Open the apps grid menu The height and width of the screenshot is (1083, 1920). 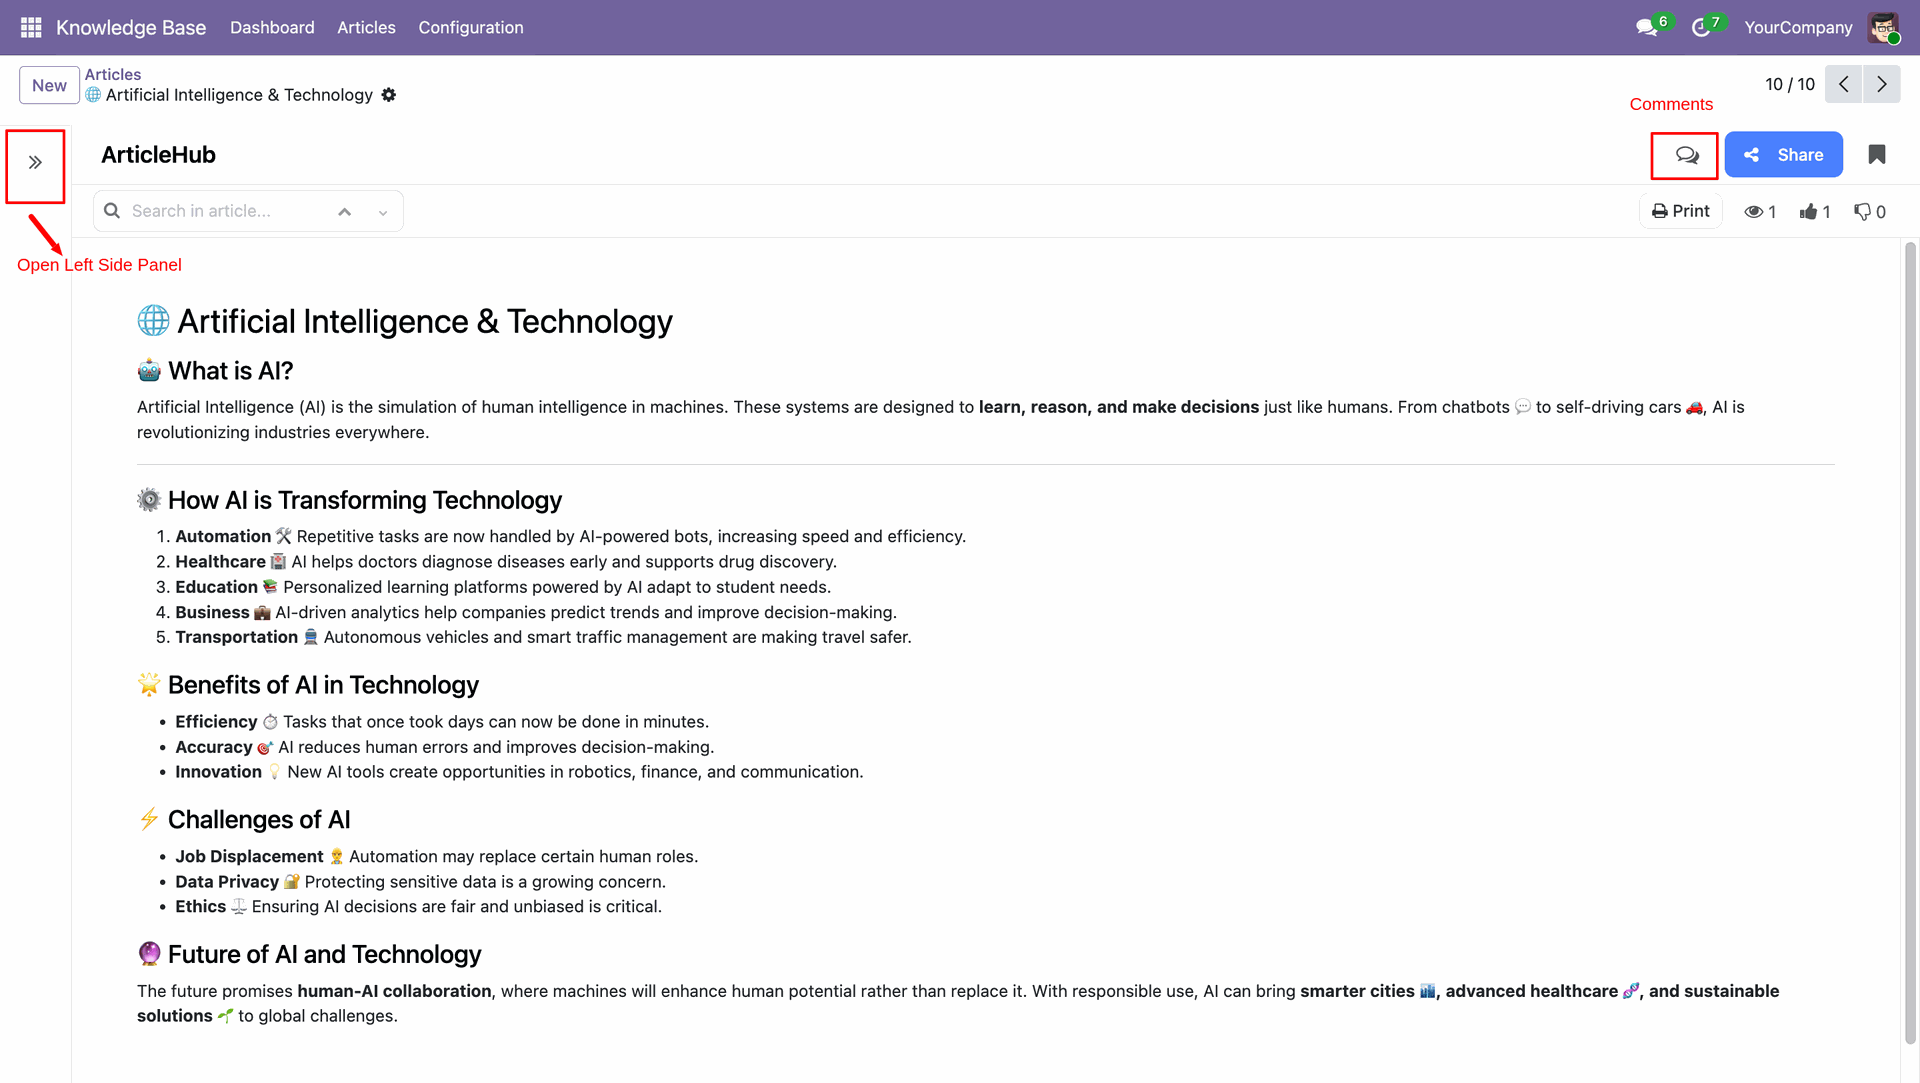(x=31, y=27)
